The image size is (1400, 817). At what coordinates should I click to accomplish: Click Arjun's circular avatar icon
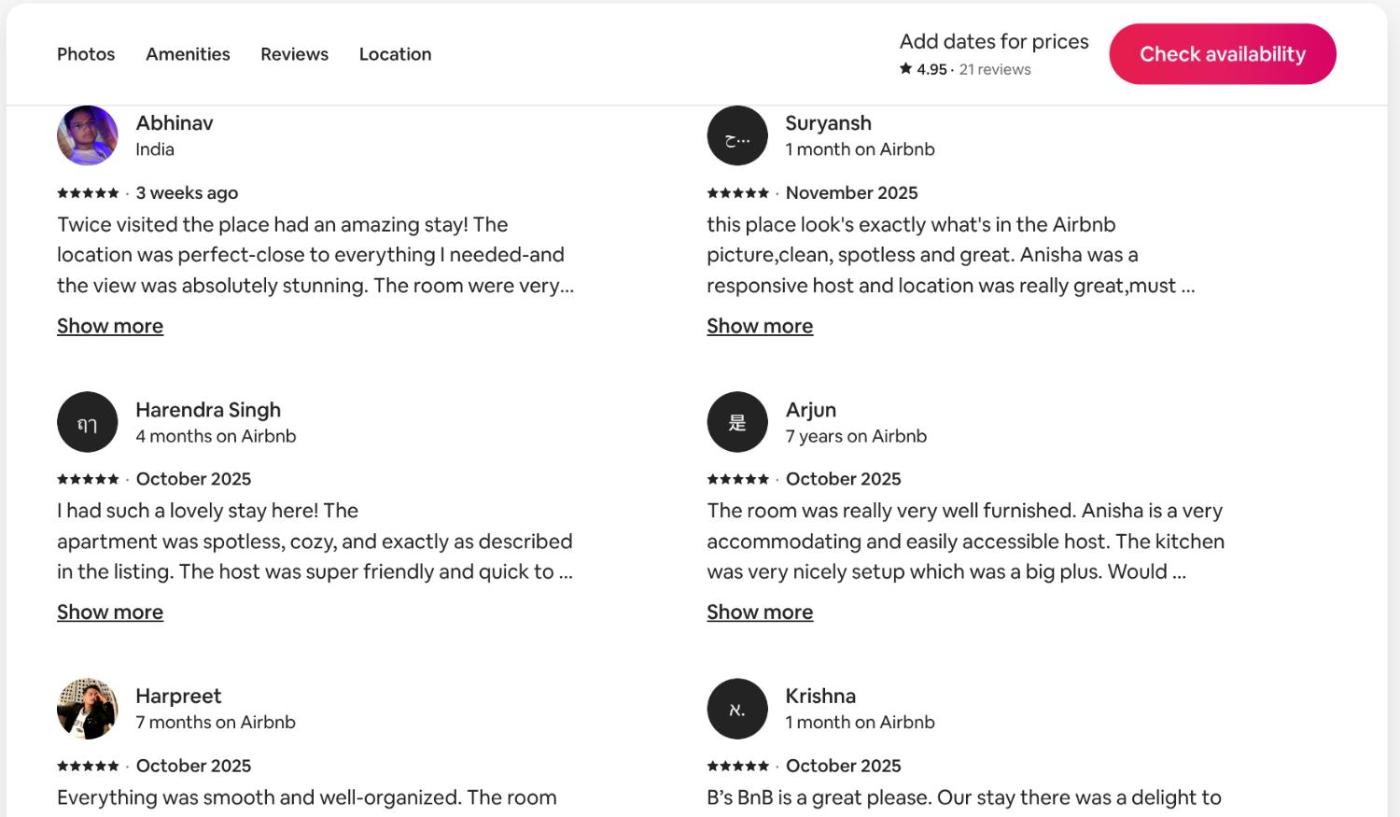(737, 422)
